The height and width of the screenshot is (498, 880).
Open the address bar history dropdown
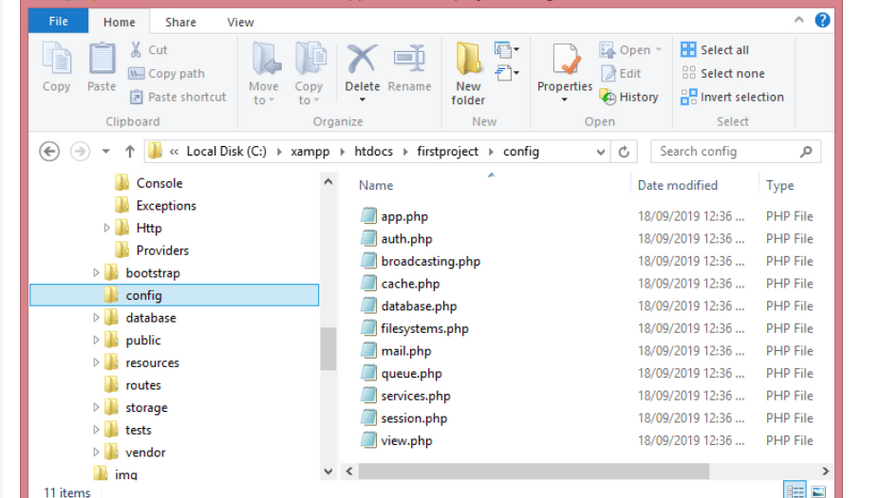coord(601,152)
